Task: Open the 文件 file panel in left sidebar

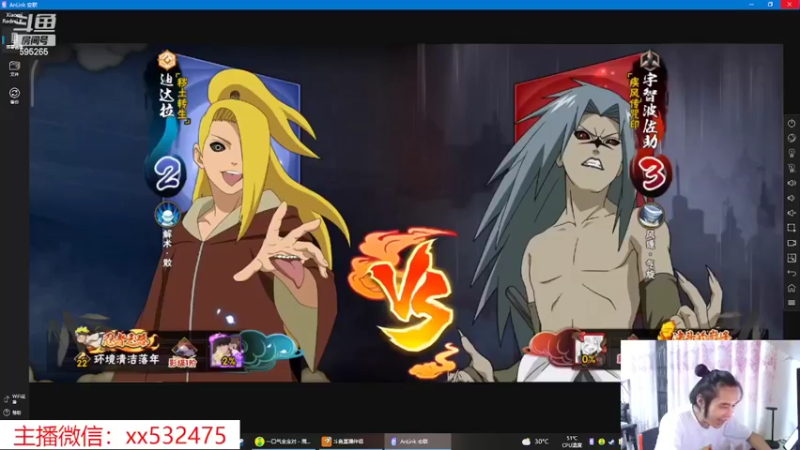Action: click(14, 69)
